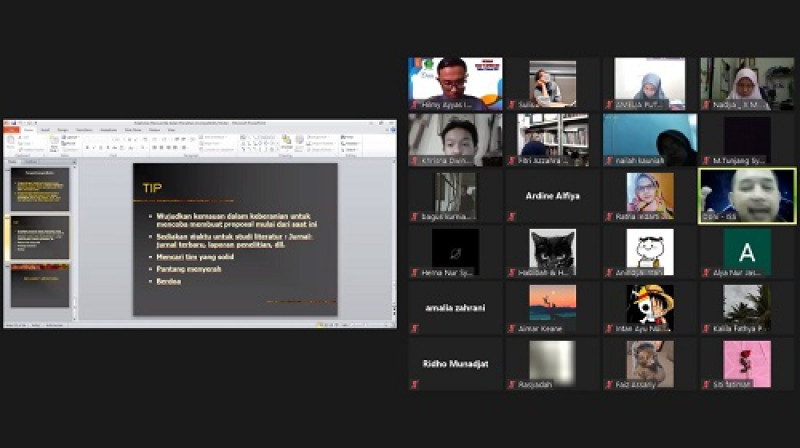The width and height of the screenshot is (800, 448).
Task: Switch to the Transitions ribbon tab
Action: (x=83, y=129)
